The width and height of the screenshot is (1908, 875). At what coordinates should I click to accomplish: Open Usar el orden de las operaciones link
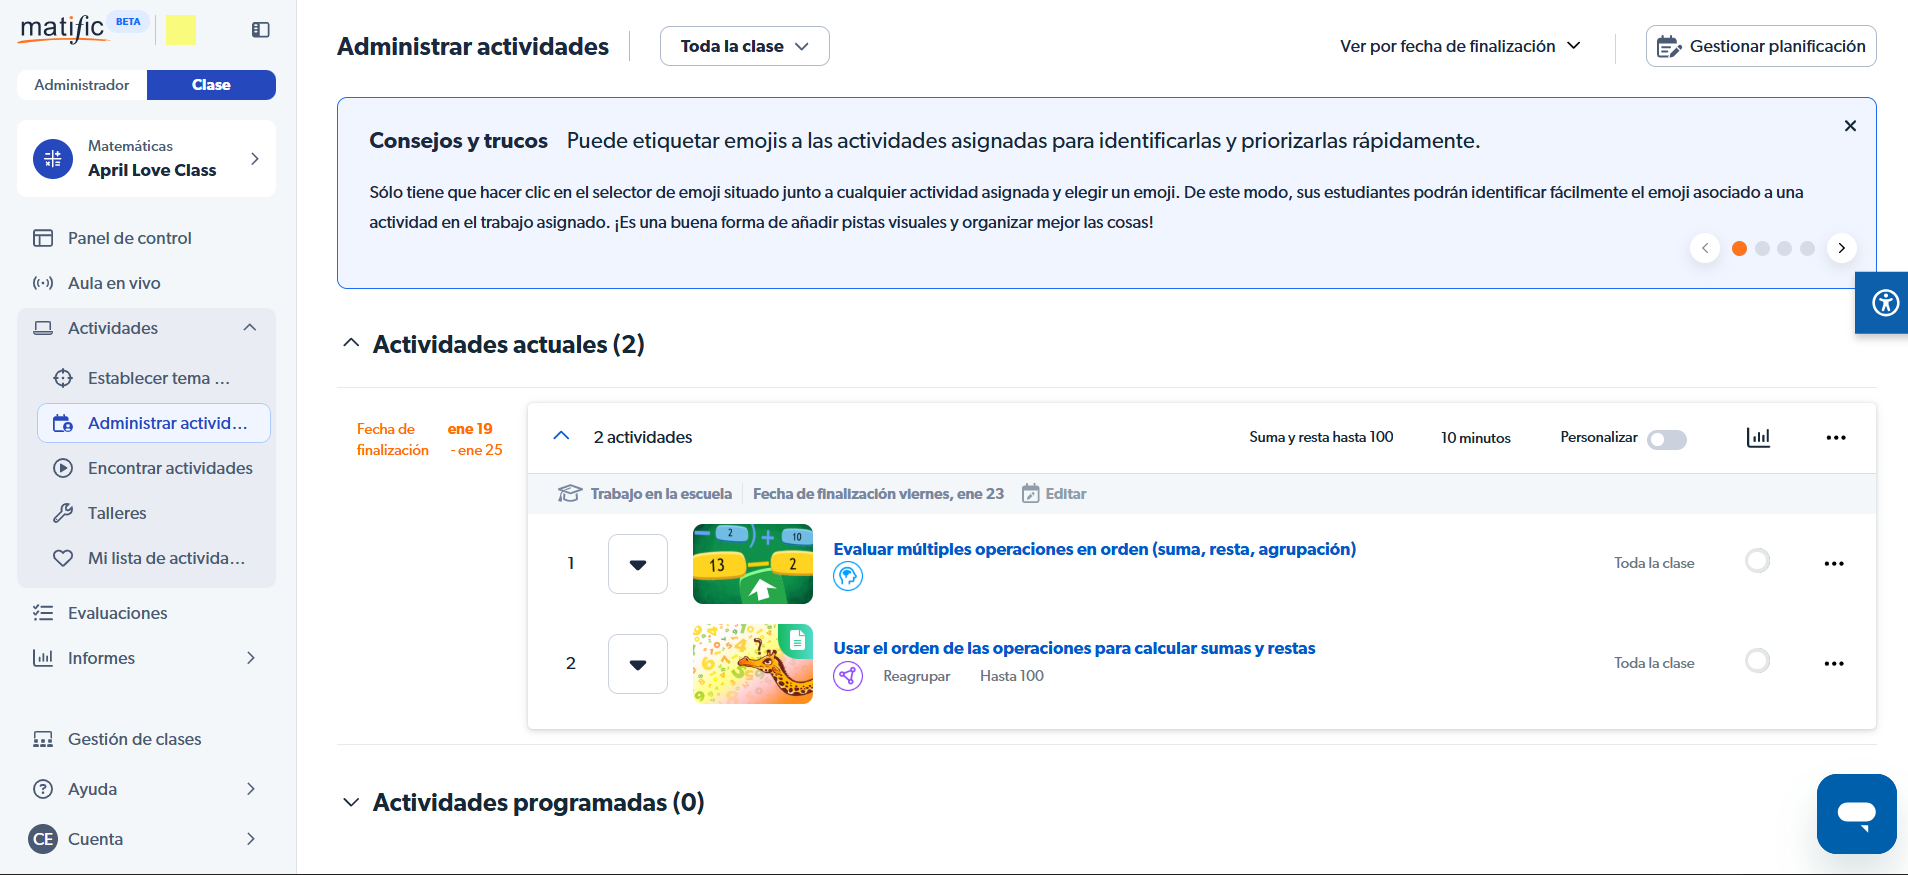(x=1074, y=648)
